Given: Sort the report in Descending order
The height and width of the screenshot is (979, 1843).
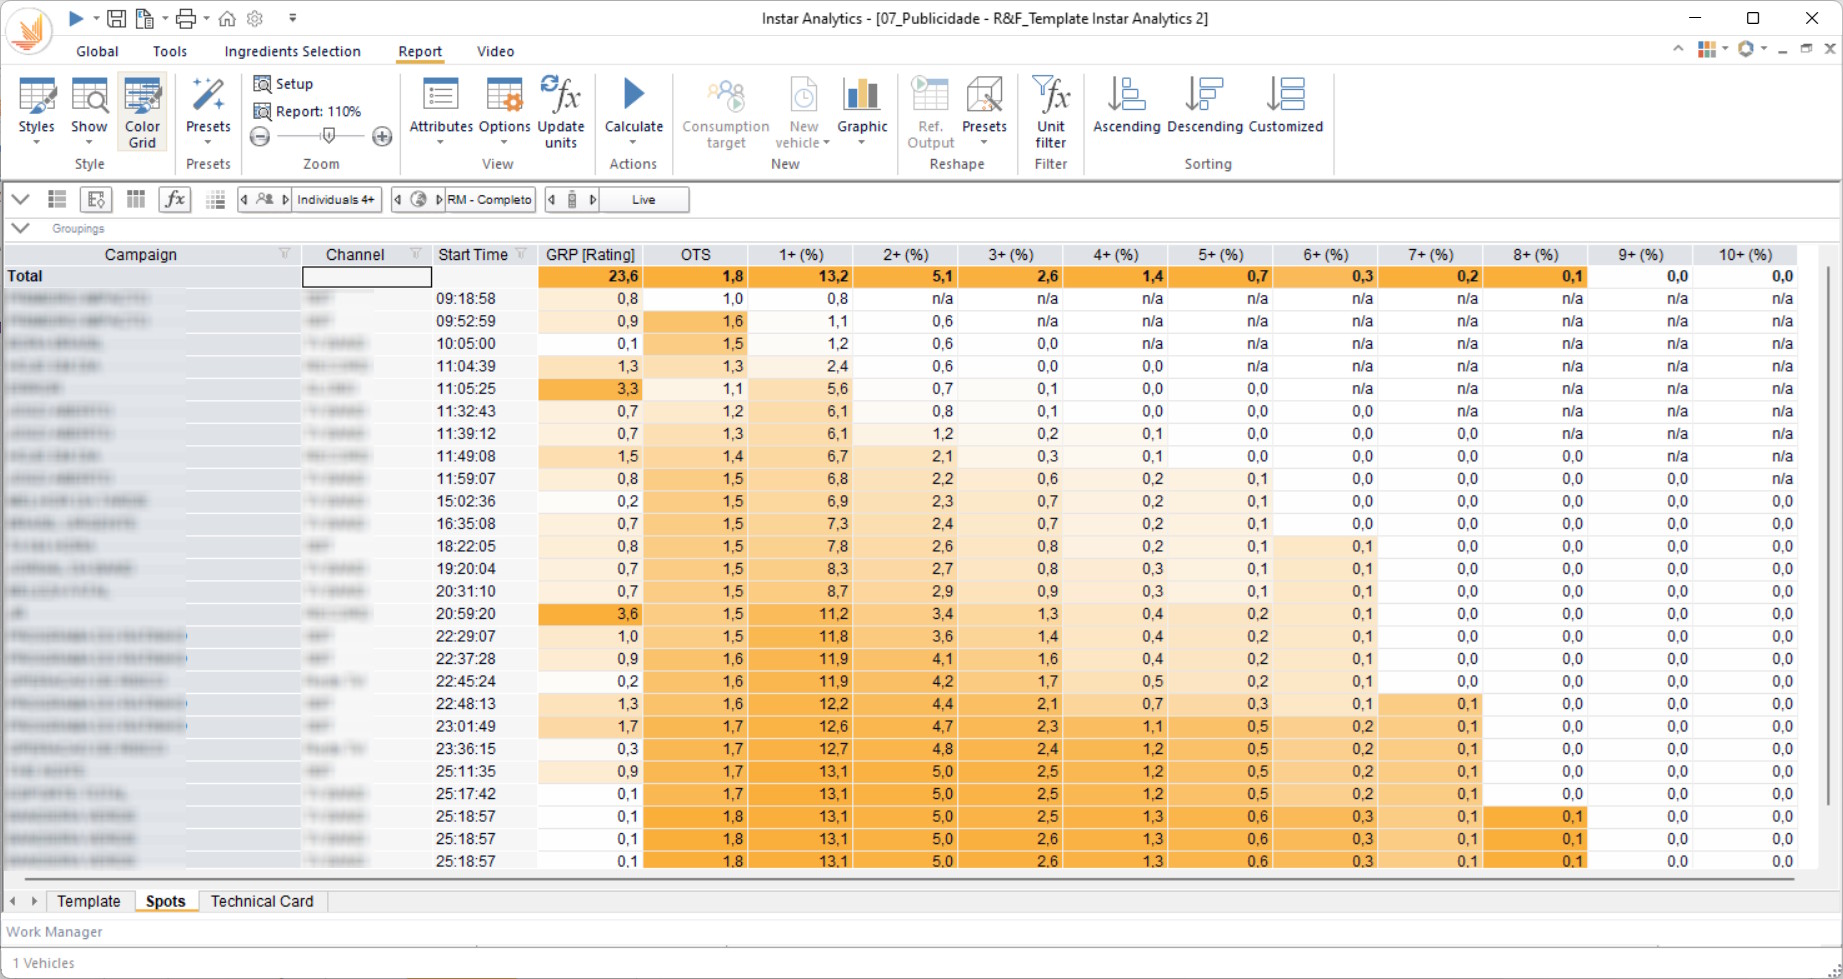Looking at the screenshot, I should tap(1204, 97).
